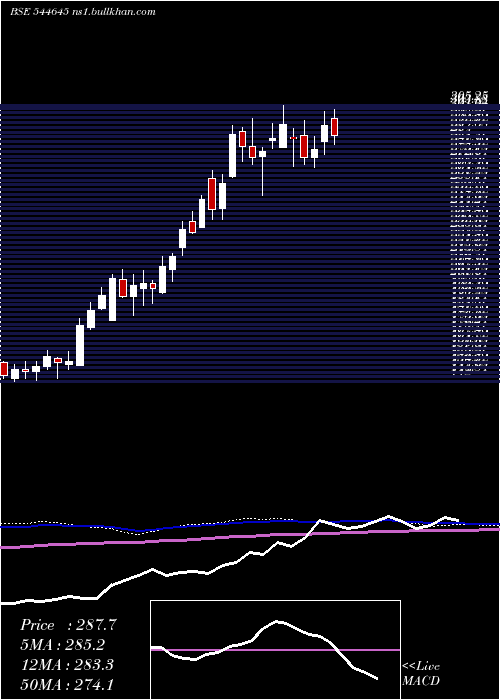Click the 'Price : 287.7' value
The height and width of the screenshot is (700, 500).
(68, 625)
